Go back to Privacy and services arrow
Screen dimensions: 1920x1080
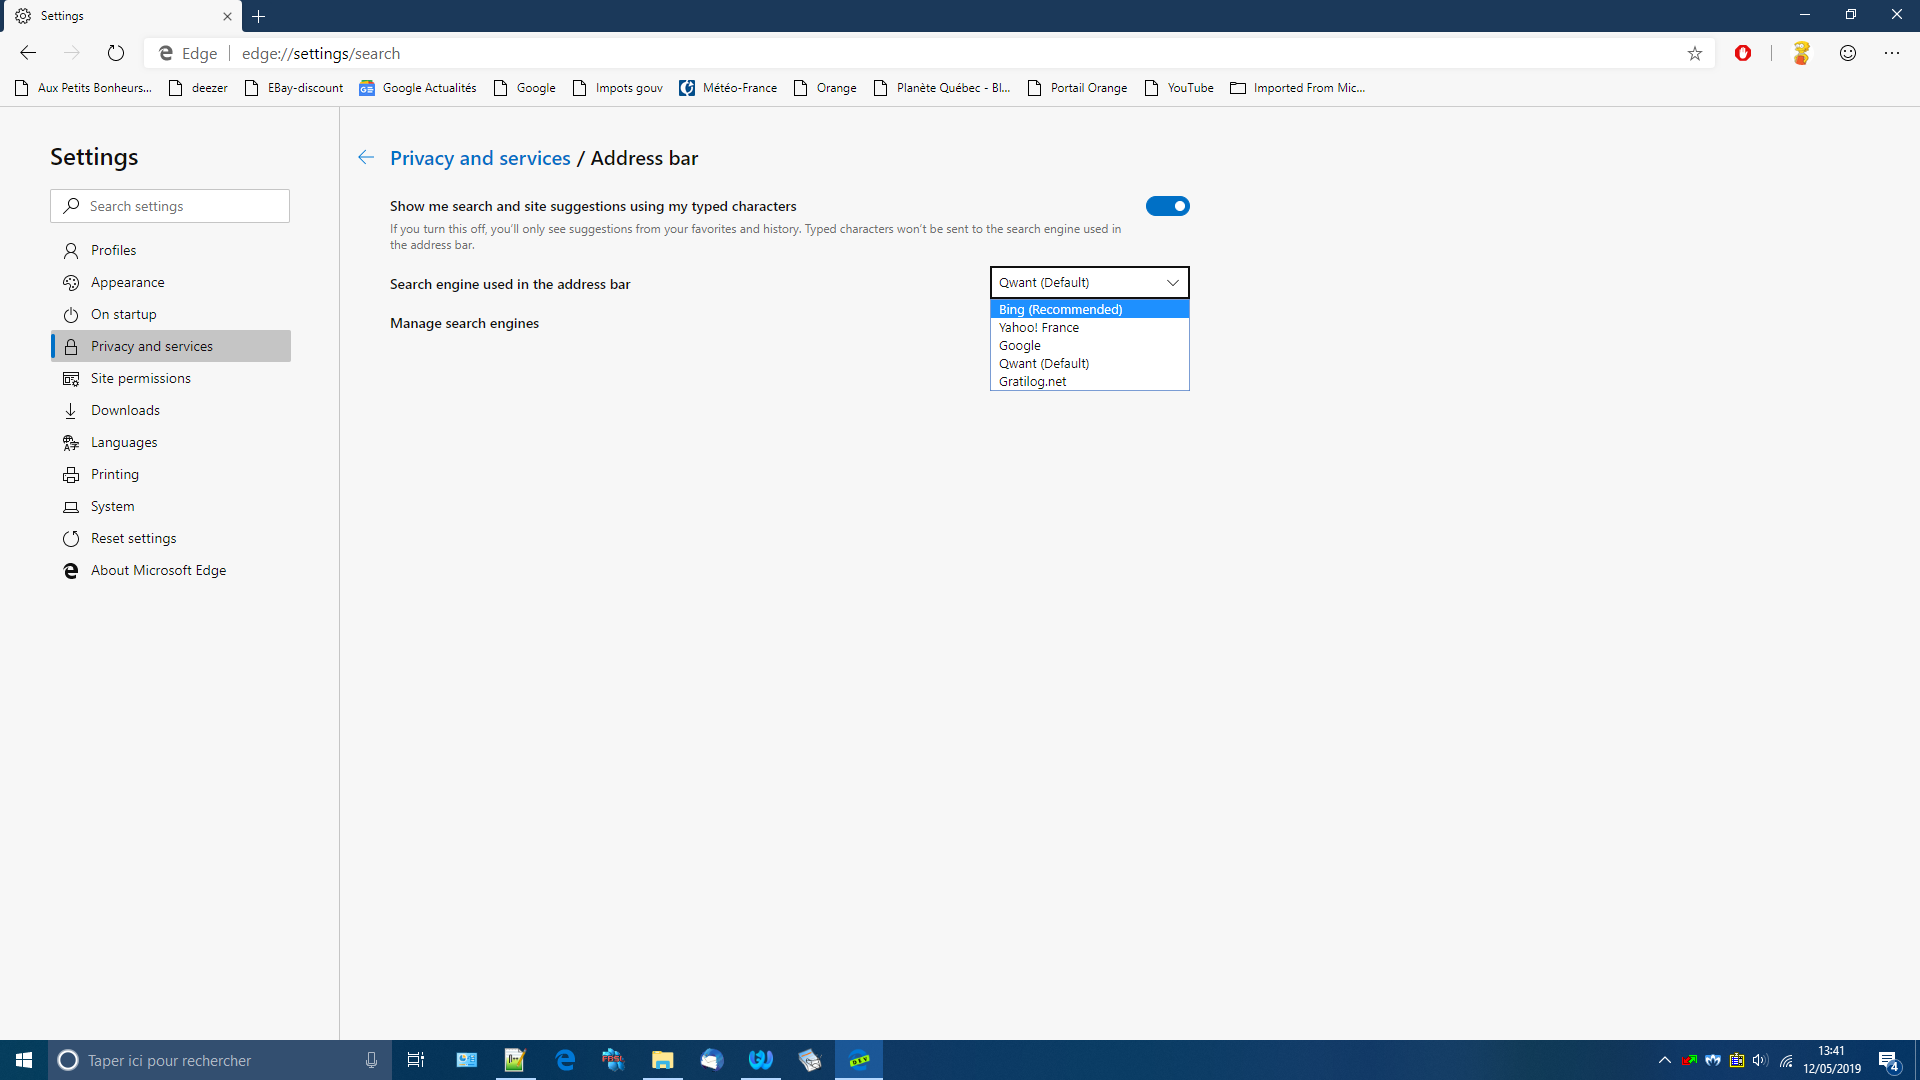coord(366,157)
